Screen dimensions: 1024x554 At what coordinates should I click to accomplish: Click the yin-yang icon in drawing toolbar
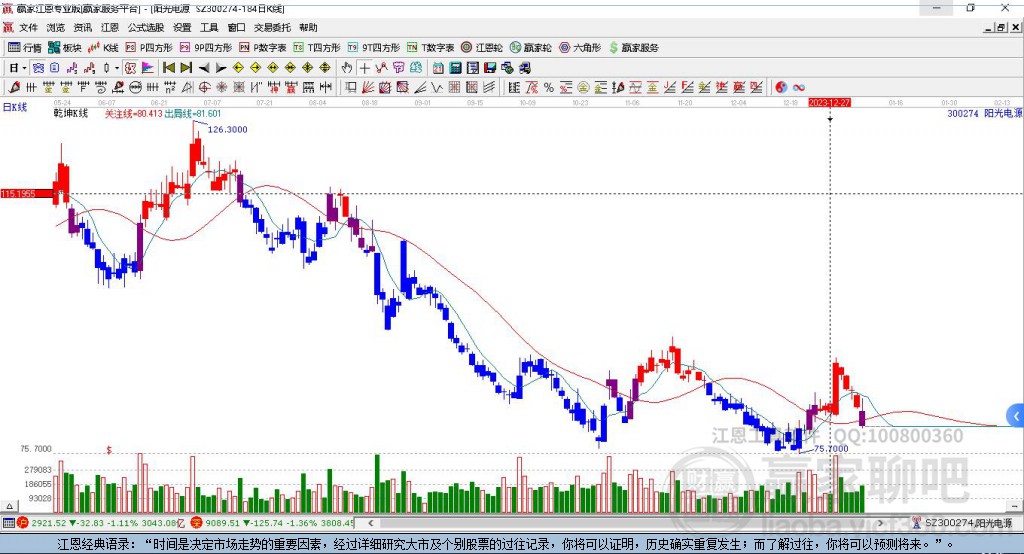click(781, 88)
